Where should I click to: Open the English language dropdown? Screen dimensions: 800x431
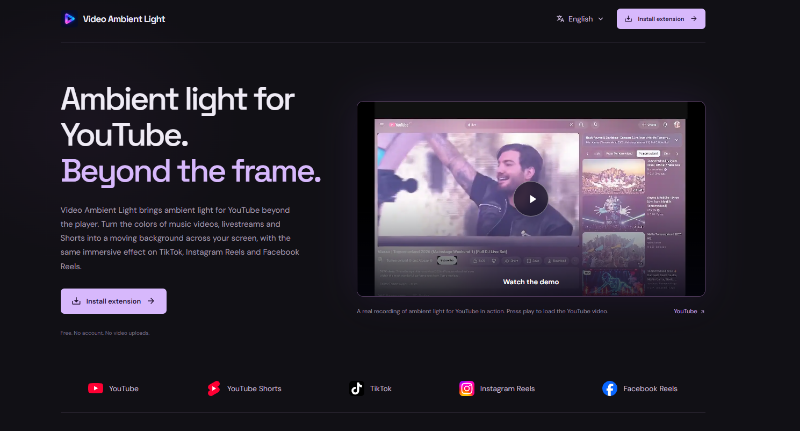(580, 19)
